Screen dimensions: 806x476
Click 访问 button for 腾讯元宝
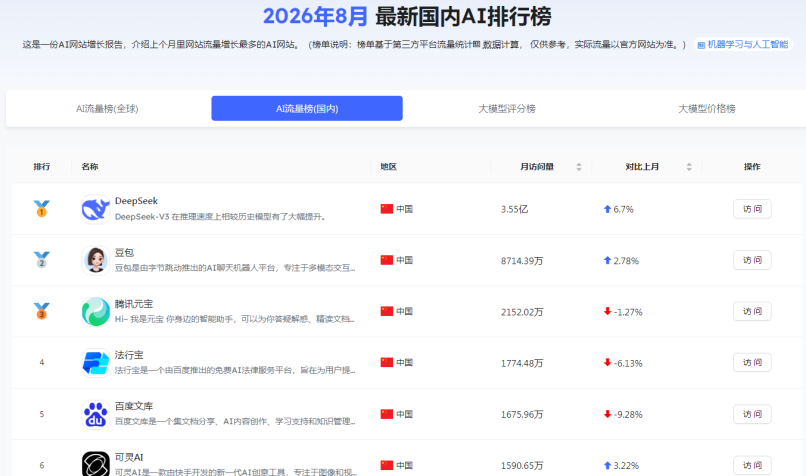coord(752,311)
